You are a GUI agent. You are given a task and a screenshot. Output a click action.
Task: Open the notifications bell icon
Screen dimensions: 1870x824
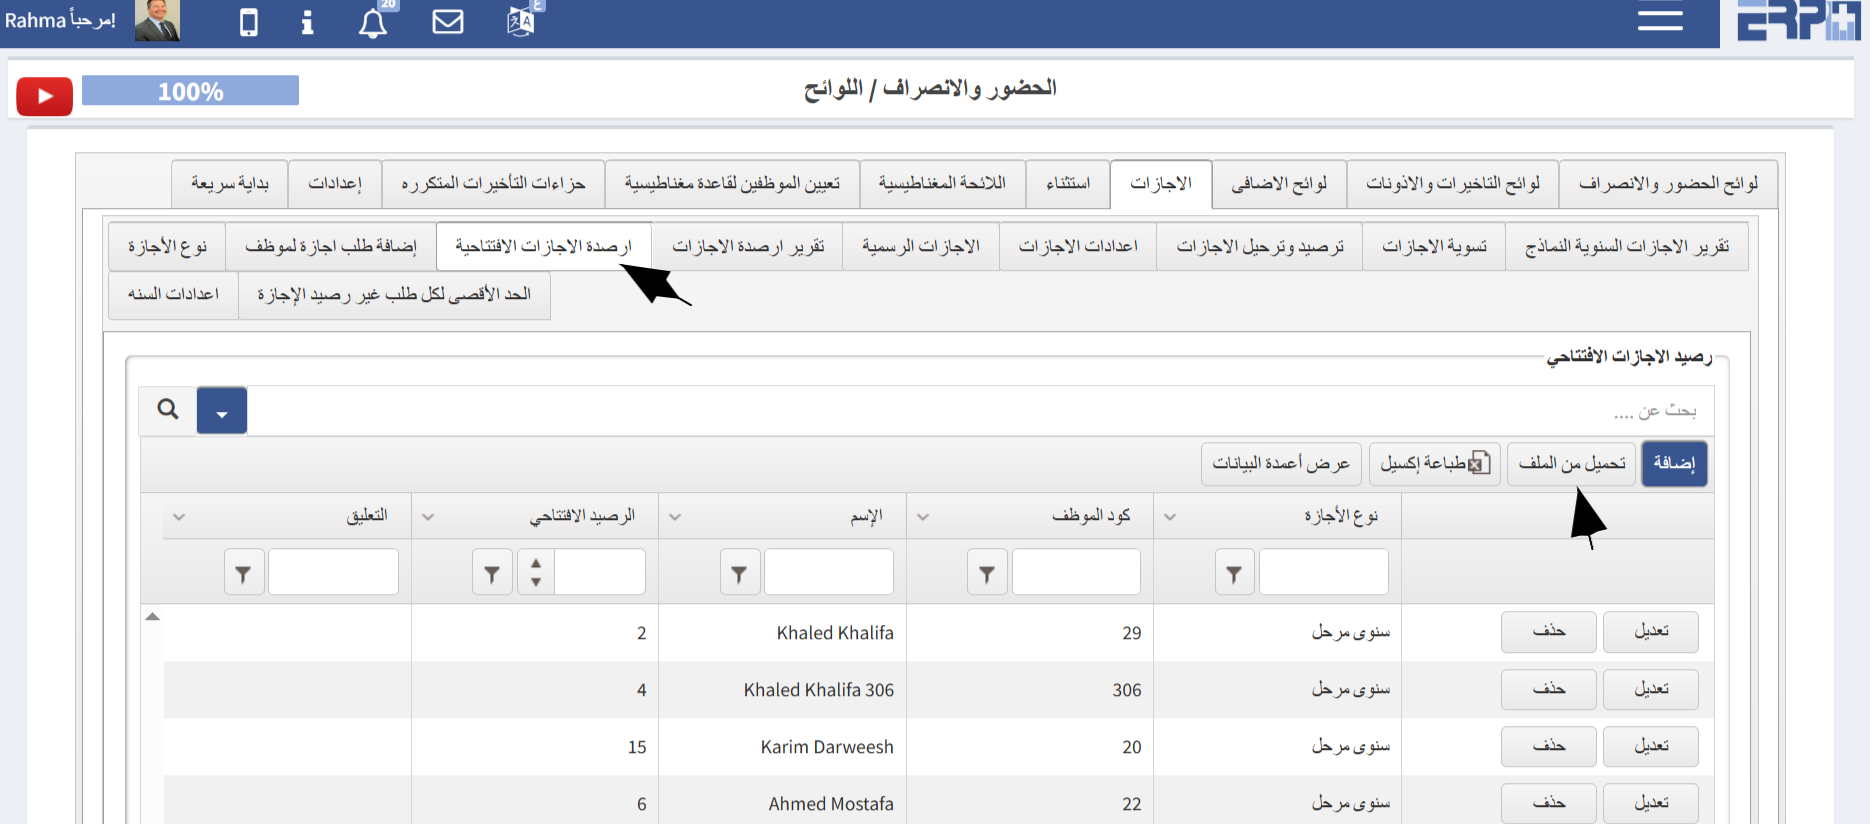click(373, 22)
